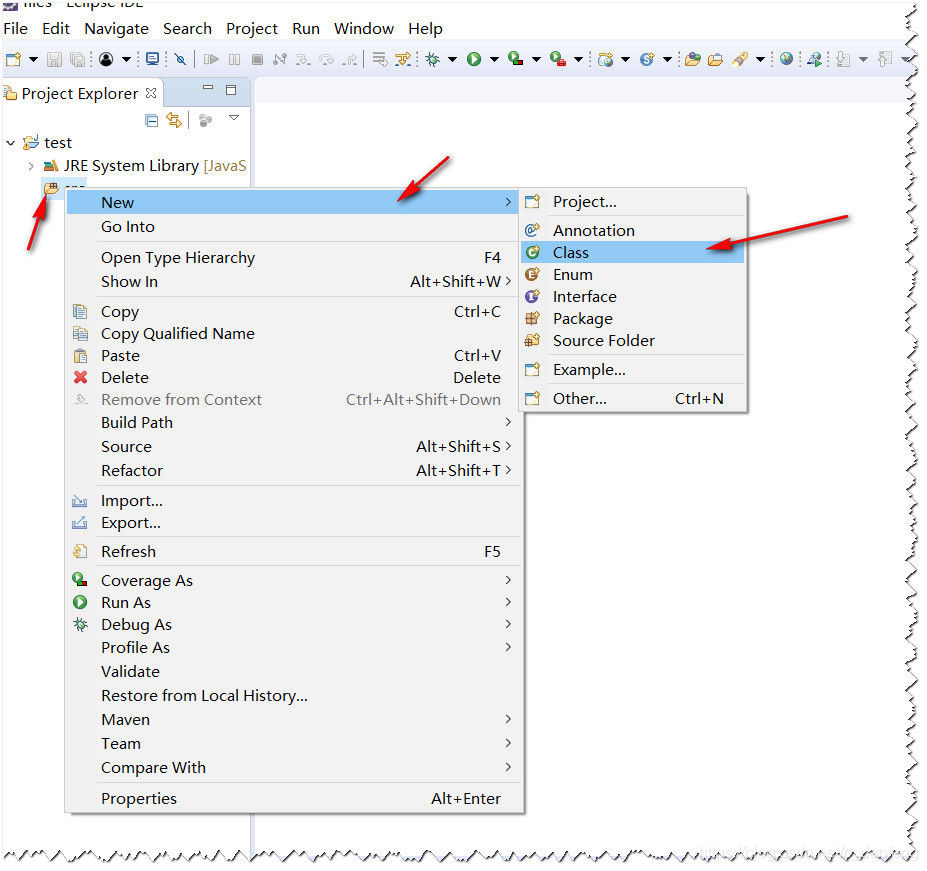Click Collapse All in Project Explorer
The image size is (927, 871).
pos(151,121)
